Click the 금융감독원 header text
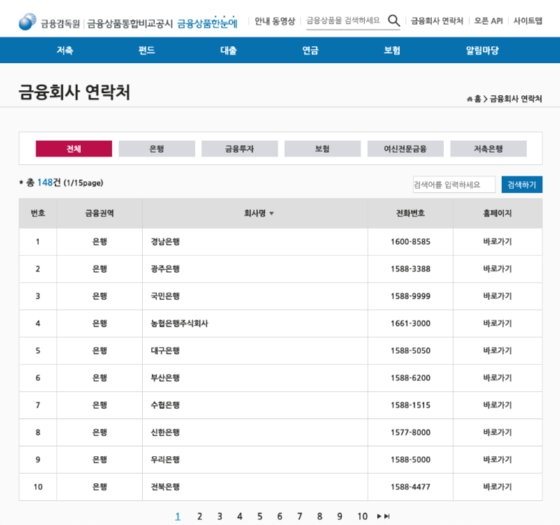This screenshot has height=525, width=560. 60,24
